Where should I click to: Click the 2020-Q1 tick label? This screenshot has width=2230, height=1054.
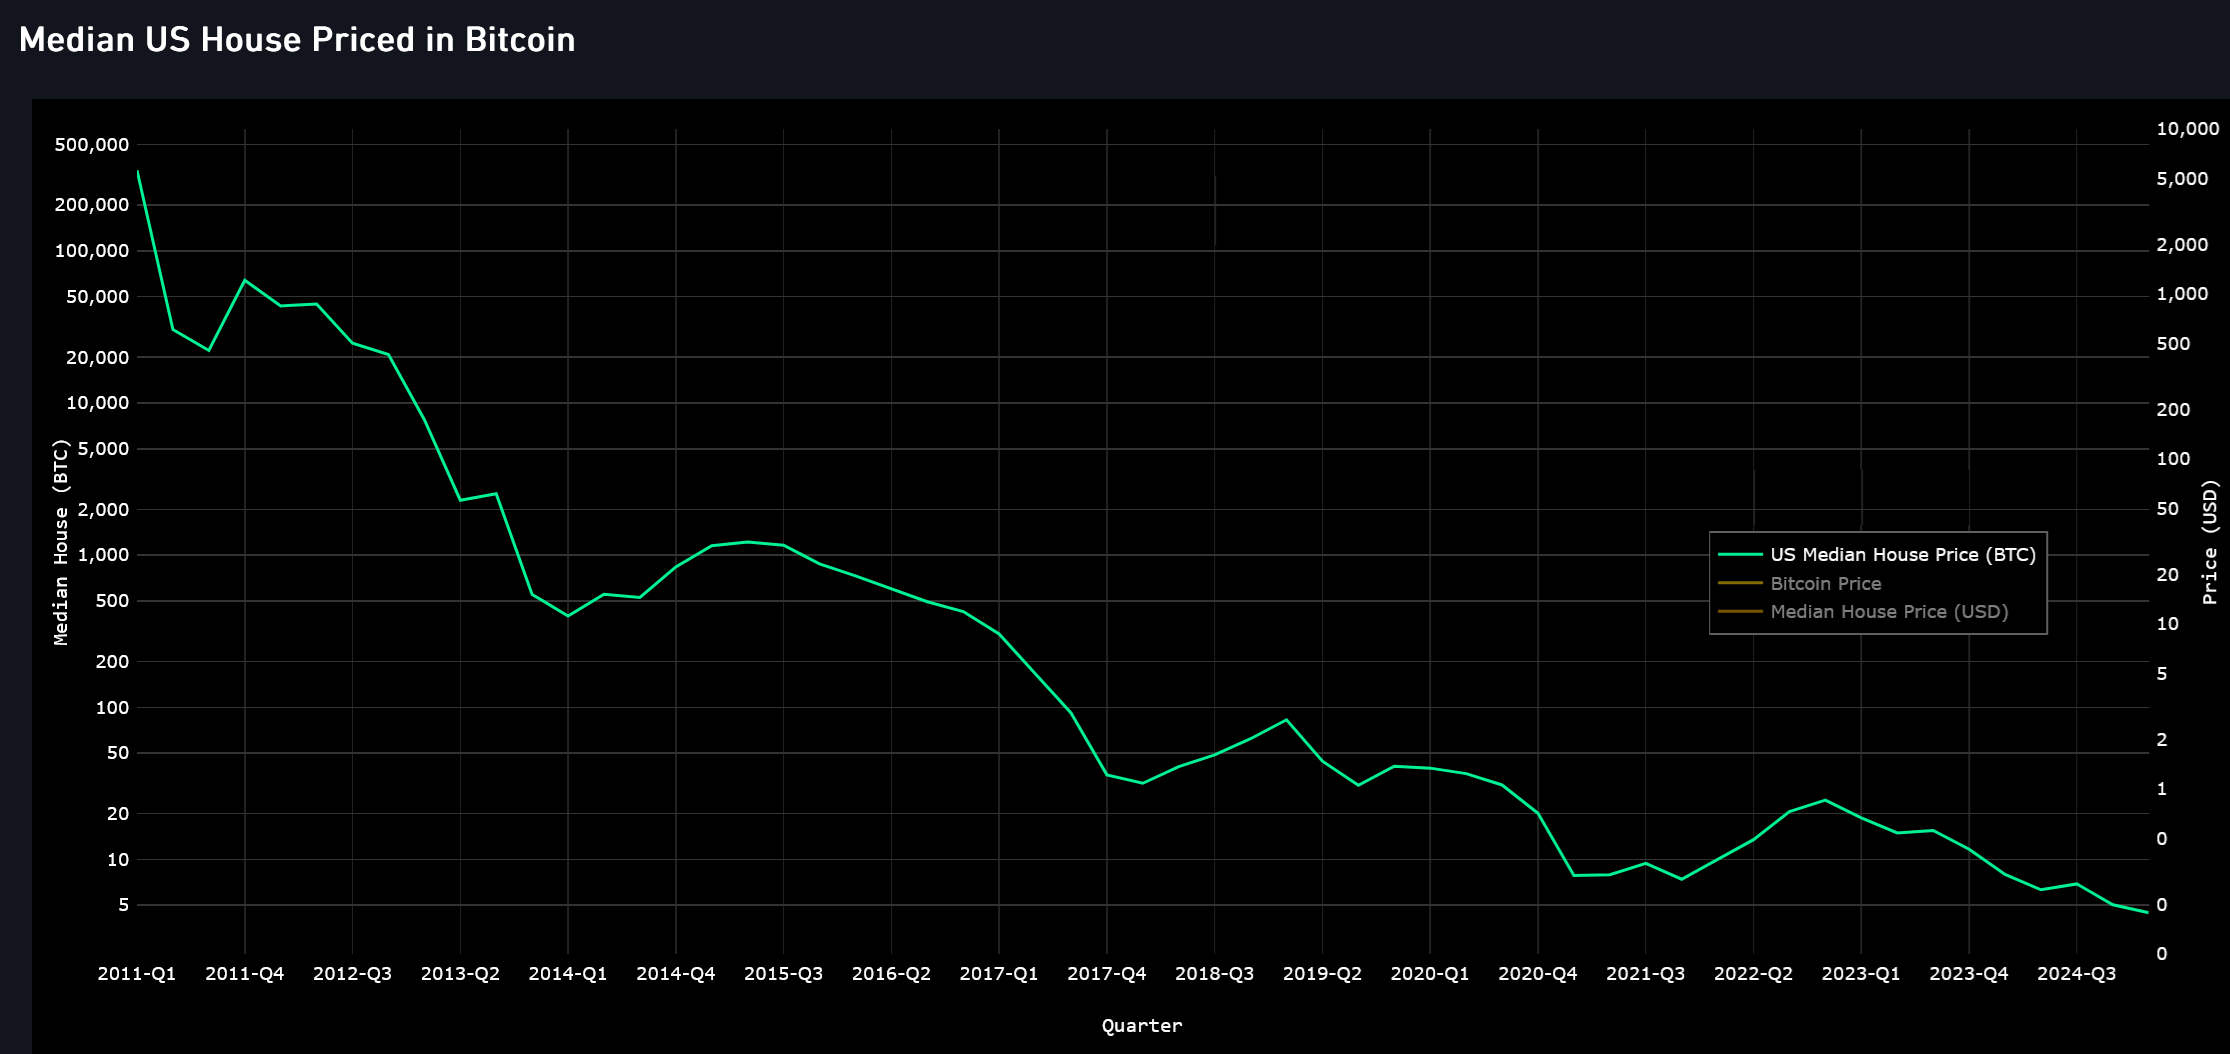pos(1430,974)
